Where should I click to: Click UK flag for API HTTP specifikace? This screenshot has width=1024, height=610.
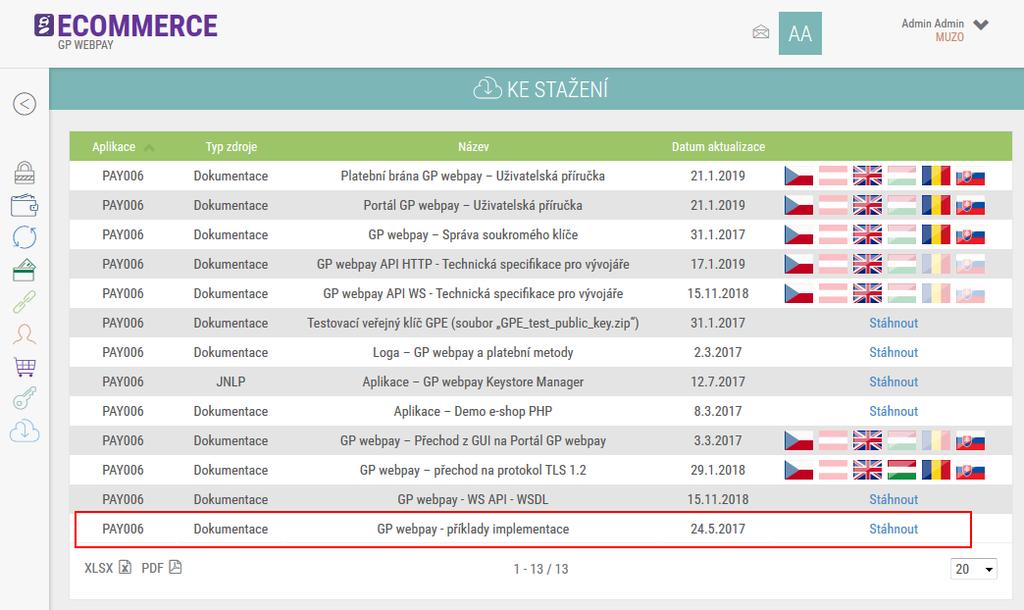(x=867, y=264)
